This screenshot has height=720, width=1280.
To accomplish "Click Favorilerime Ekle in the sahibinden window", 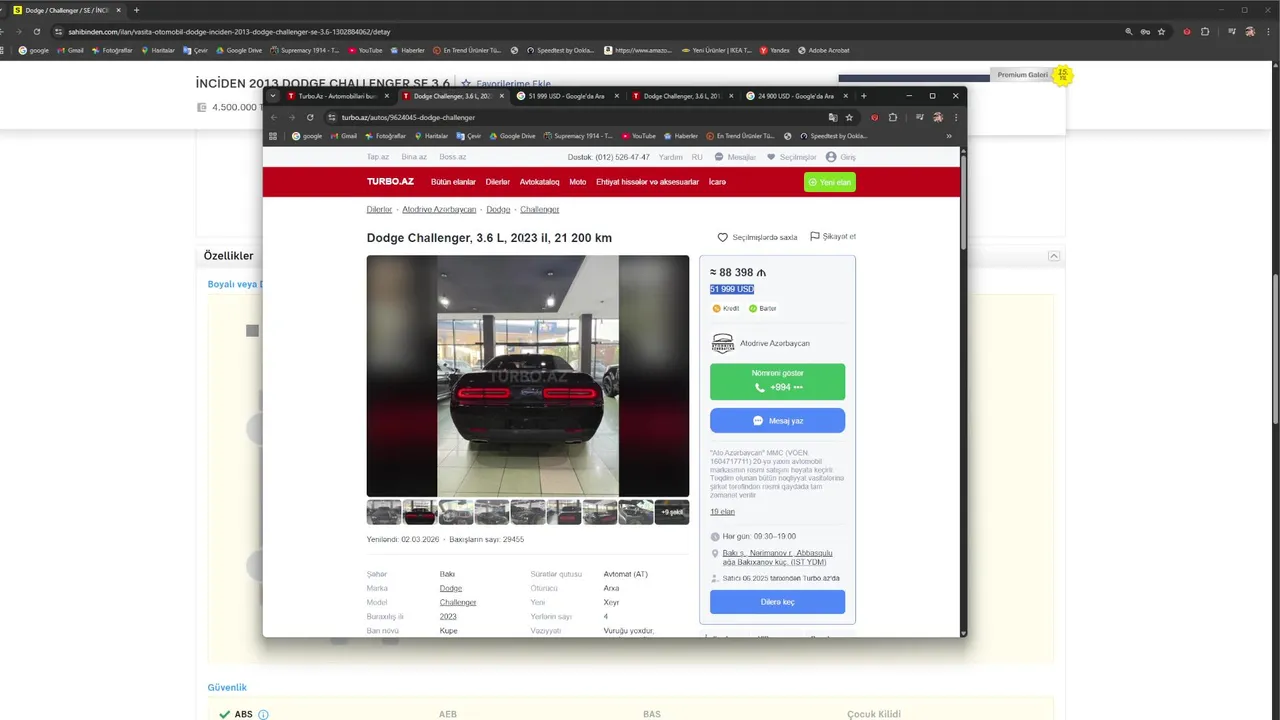I will click(x=506, y=84).
